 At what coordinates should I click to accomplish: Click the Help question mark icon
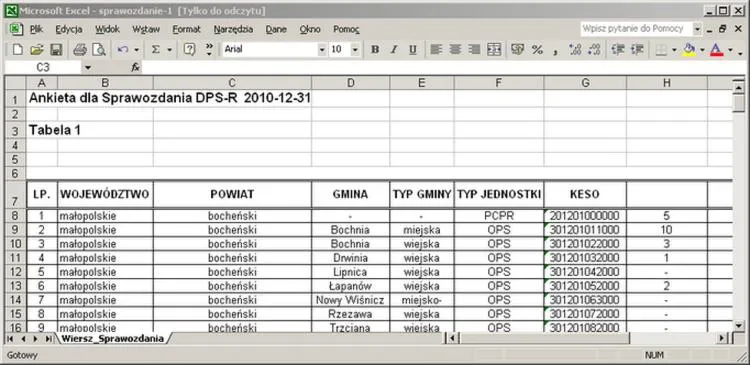pos(190,49)
